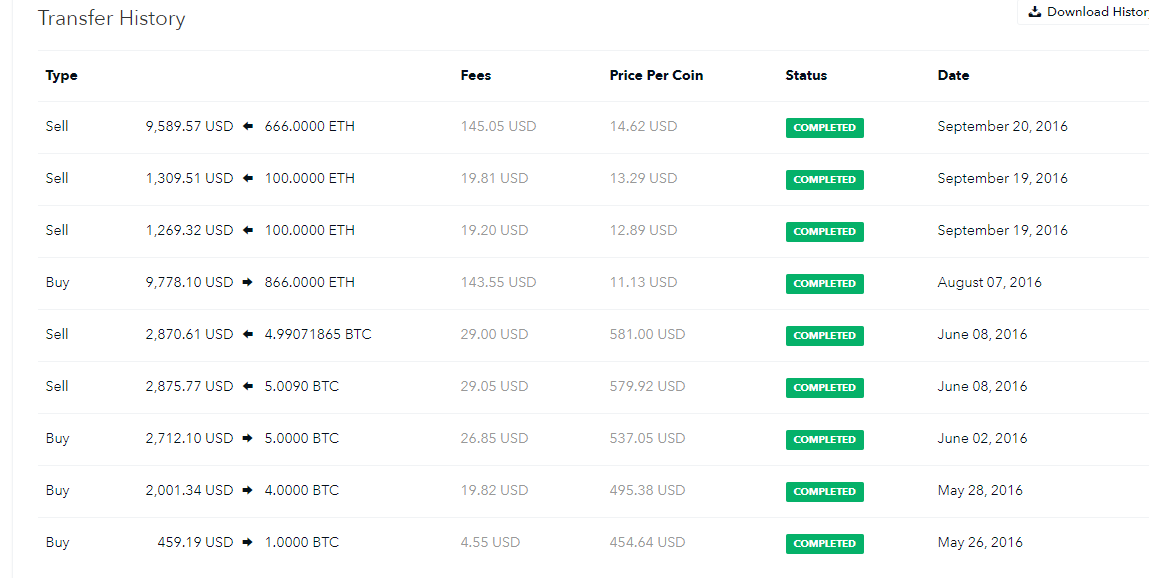Image resolution: width=1149 pixels, height=578 pixels.
Task: Click the arrow icon on 666.0000 ETH sell row
Action: 248,127
